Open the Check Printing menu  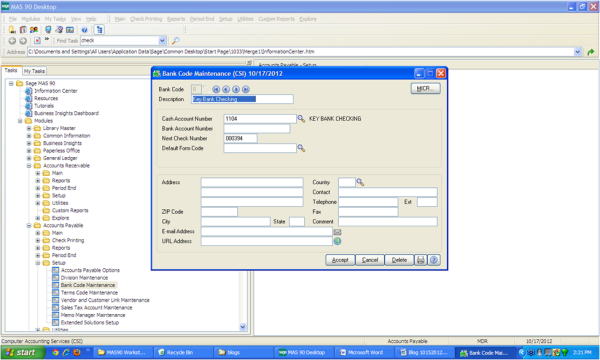(x=146, y=19)
